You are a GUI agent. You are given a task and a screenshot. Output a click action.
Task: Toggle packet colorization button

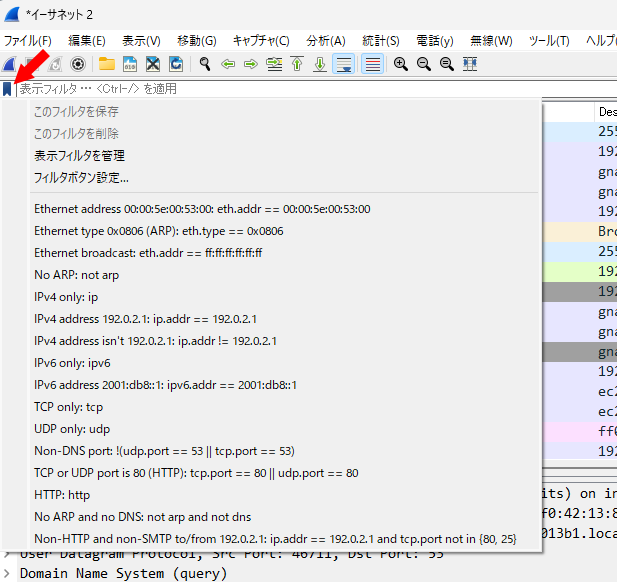pyautogui.click(x=372, y=64)
